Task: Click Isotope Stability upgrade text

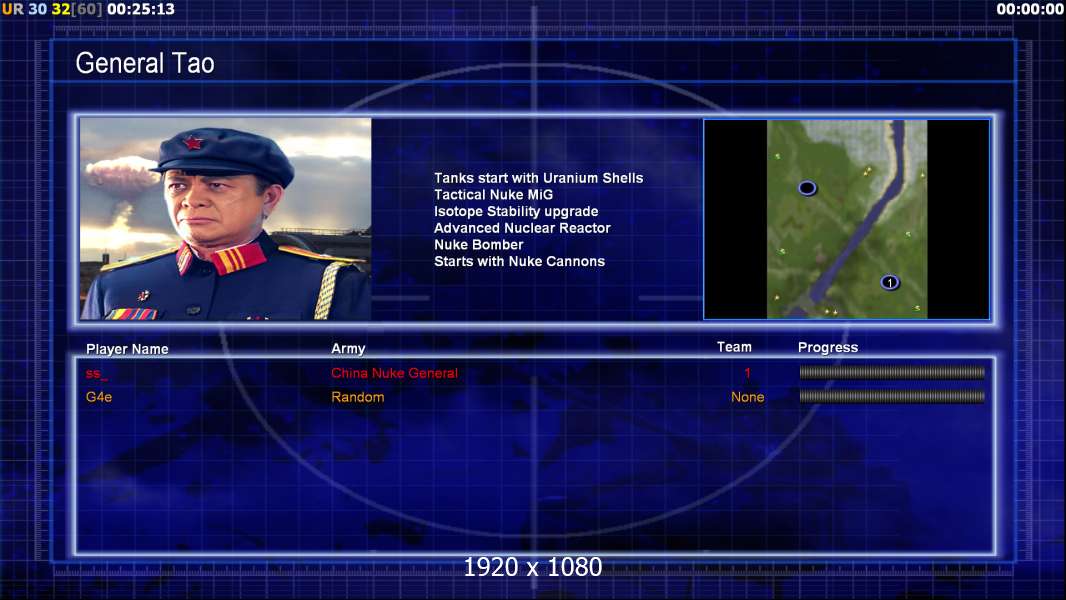Action: click(x=516, y=211)
